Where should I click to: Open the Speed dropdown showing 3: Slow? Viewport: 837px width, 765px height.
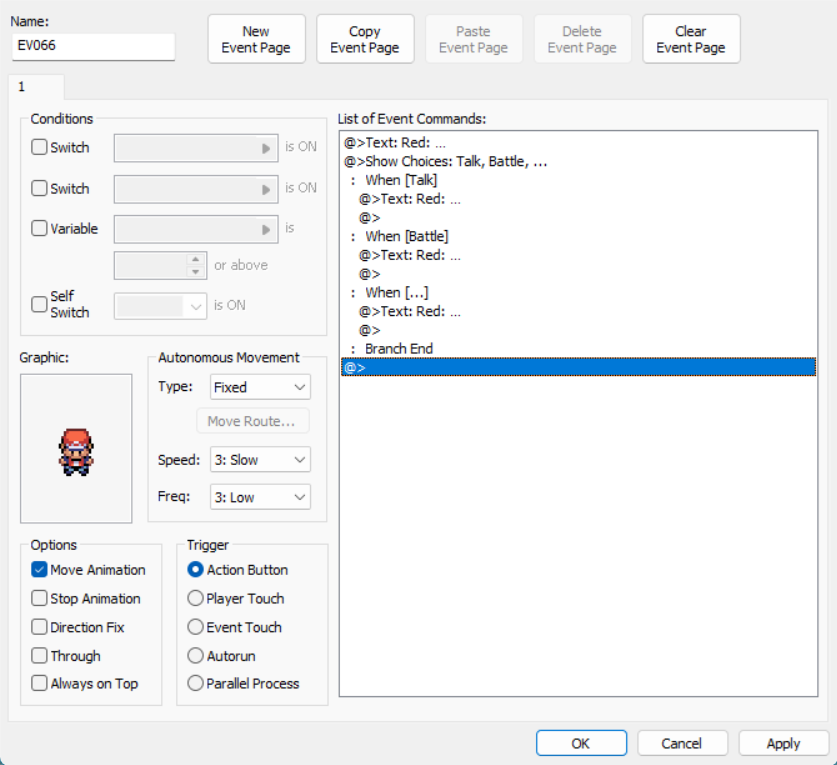pos(260,460)
